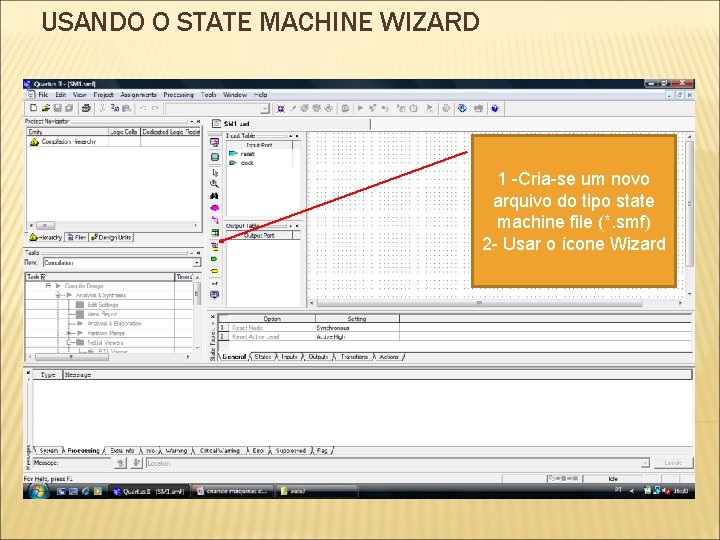Select the reset input port row
Image resolution: width=720 pixels, height=540 pixels.
tap(259, 154)
